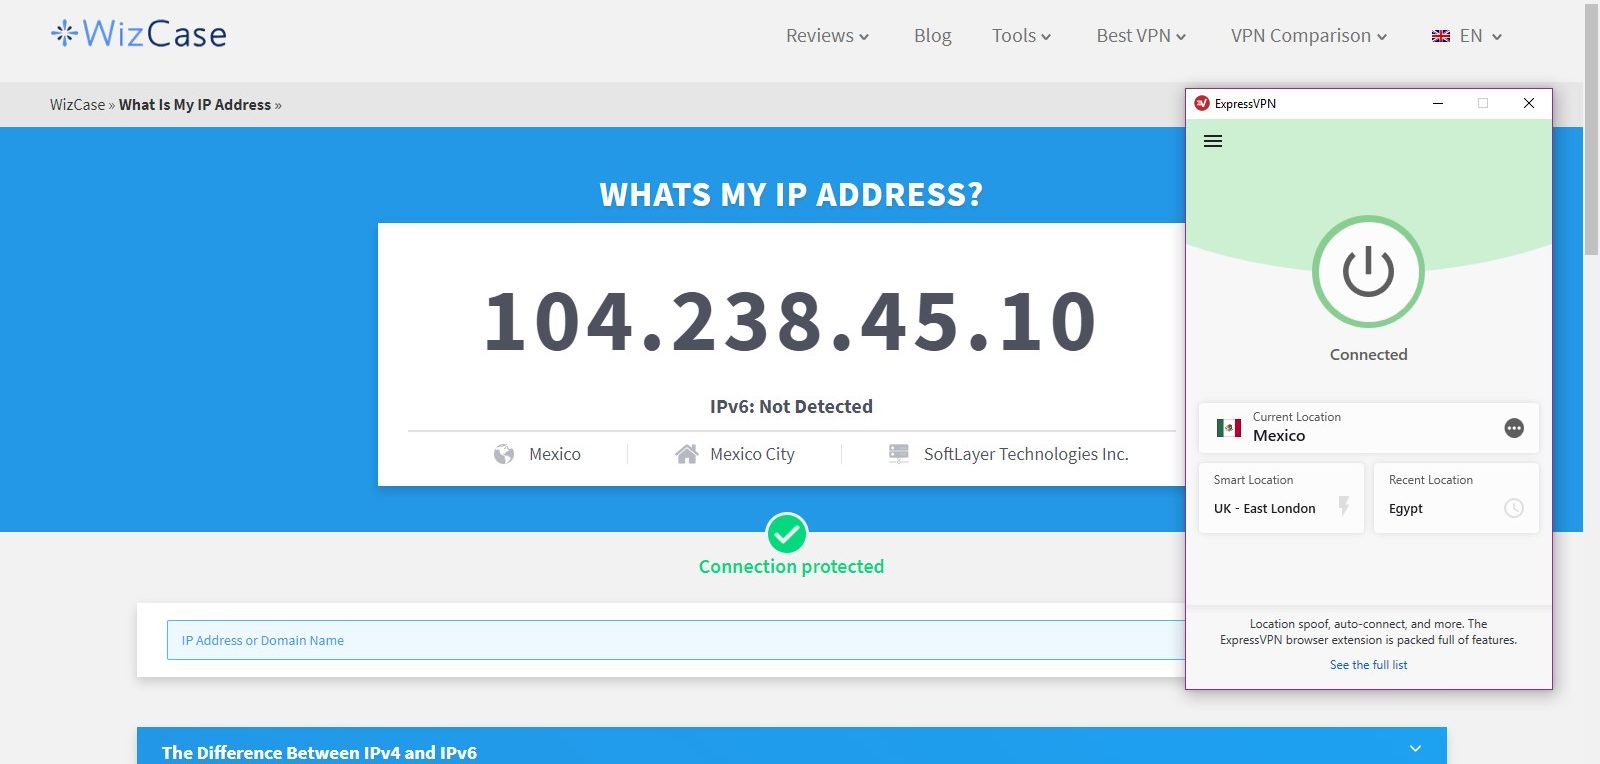Expand the VPN Comparison menu
This screenshot has width=1600, height=764.
[1309, 36]
